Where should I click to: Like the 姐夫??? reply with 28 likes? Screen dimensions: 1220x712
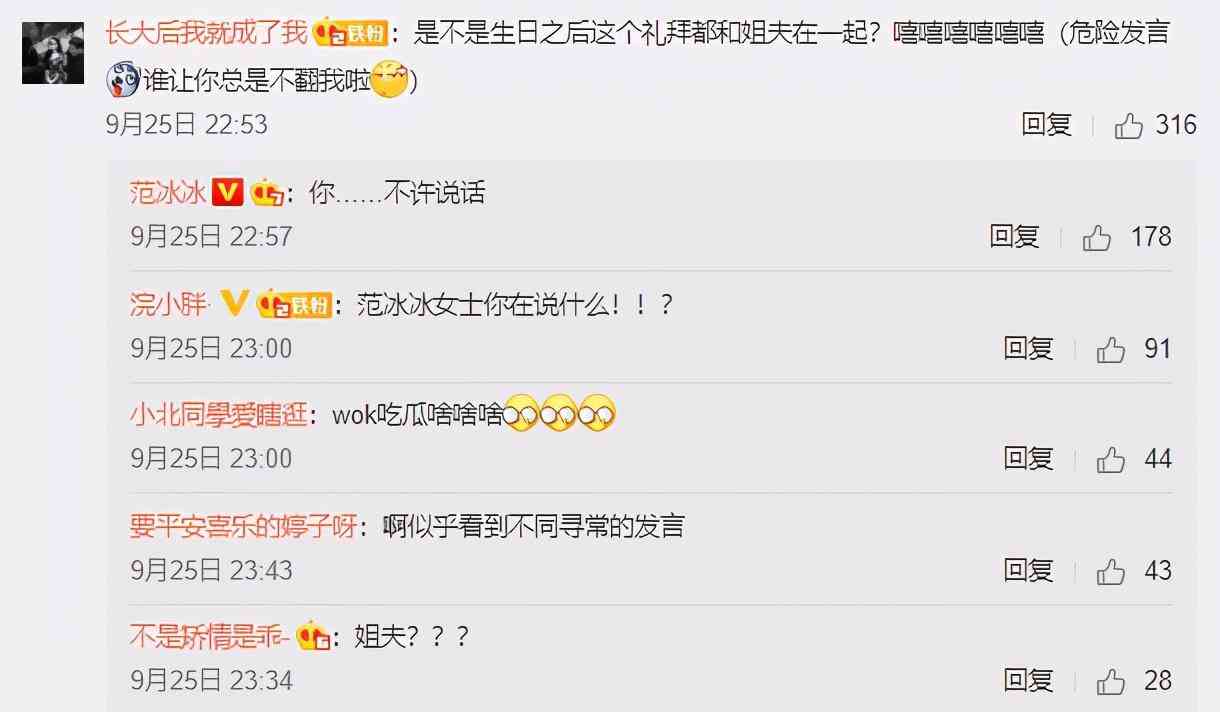1111,682
